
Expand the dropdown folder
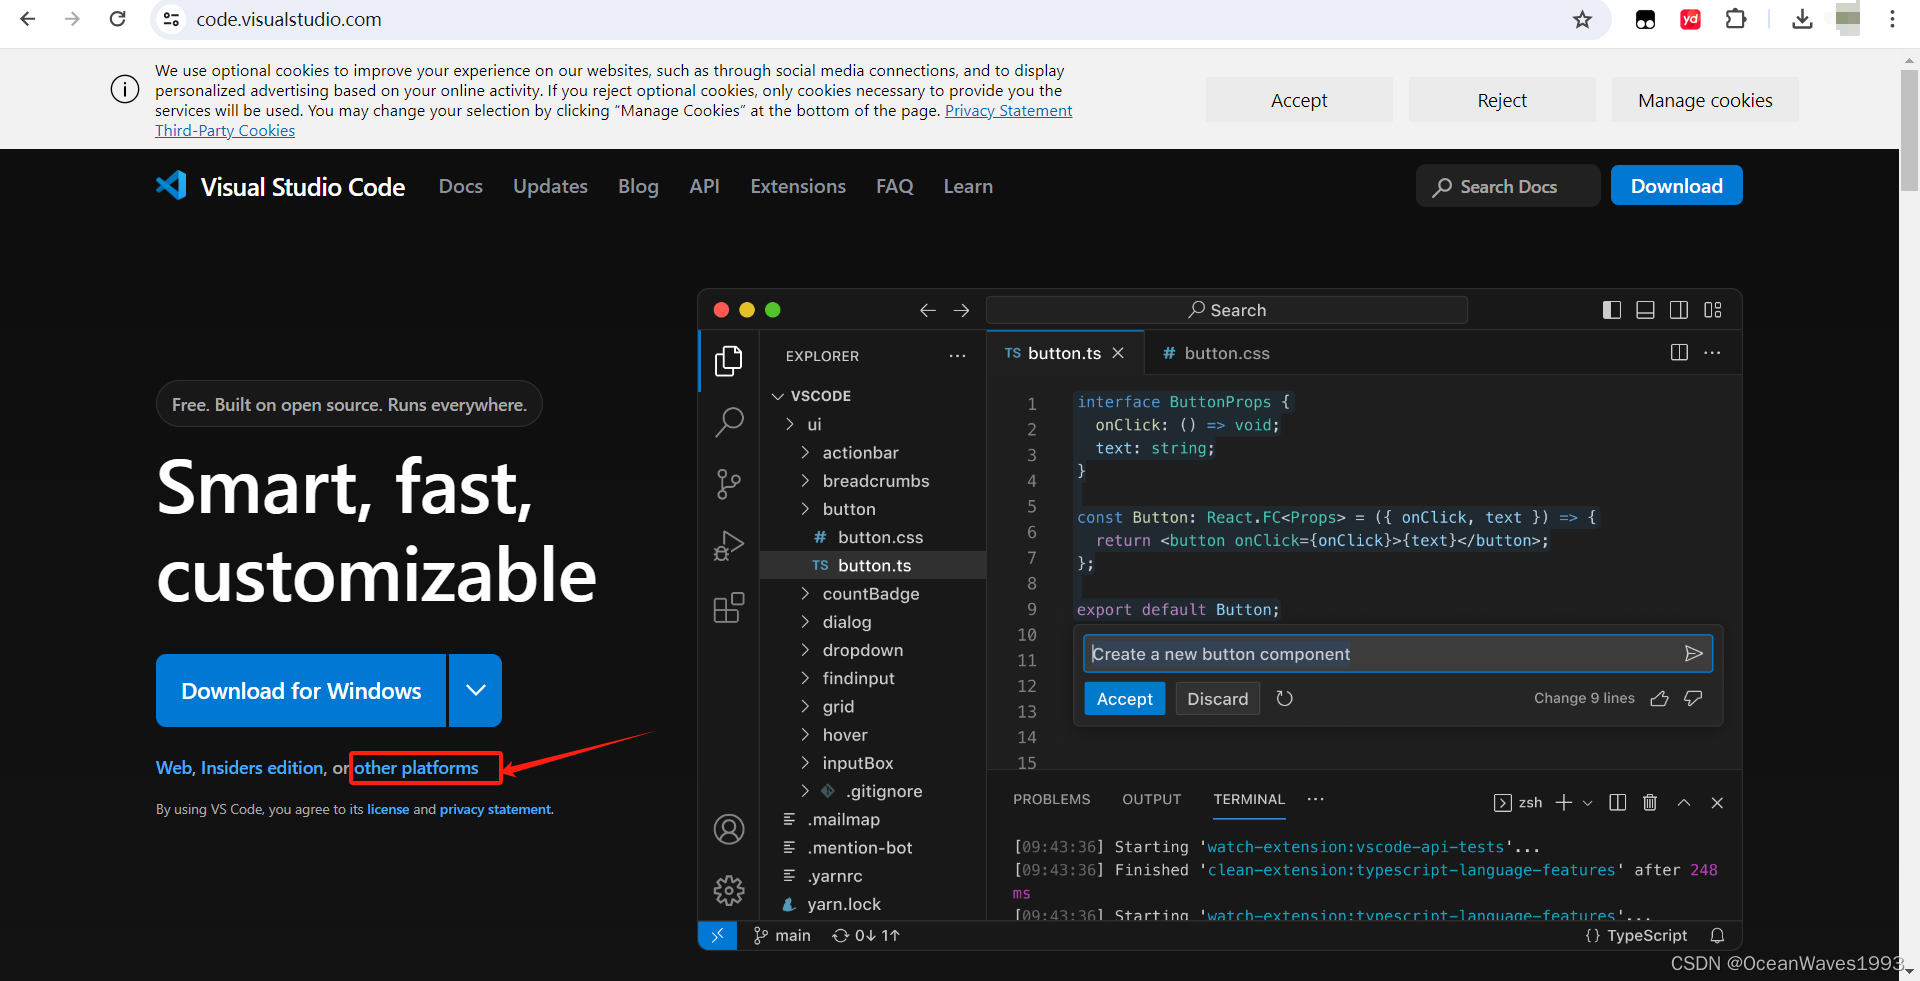click(x=805, y=650)
